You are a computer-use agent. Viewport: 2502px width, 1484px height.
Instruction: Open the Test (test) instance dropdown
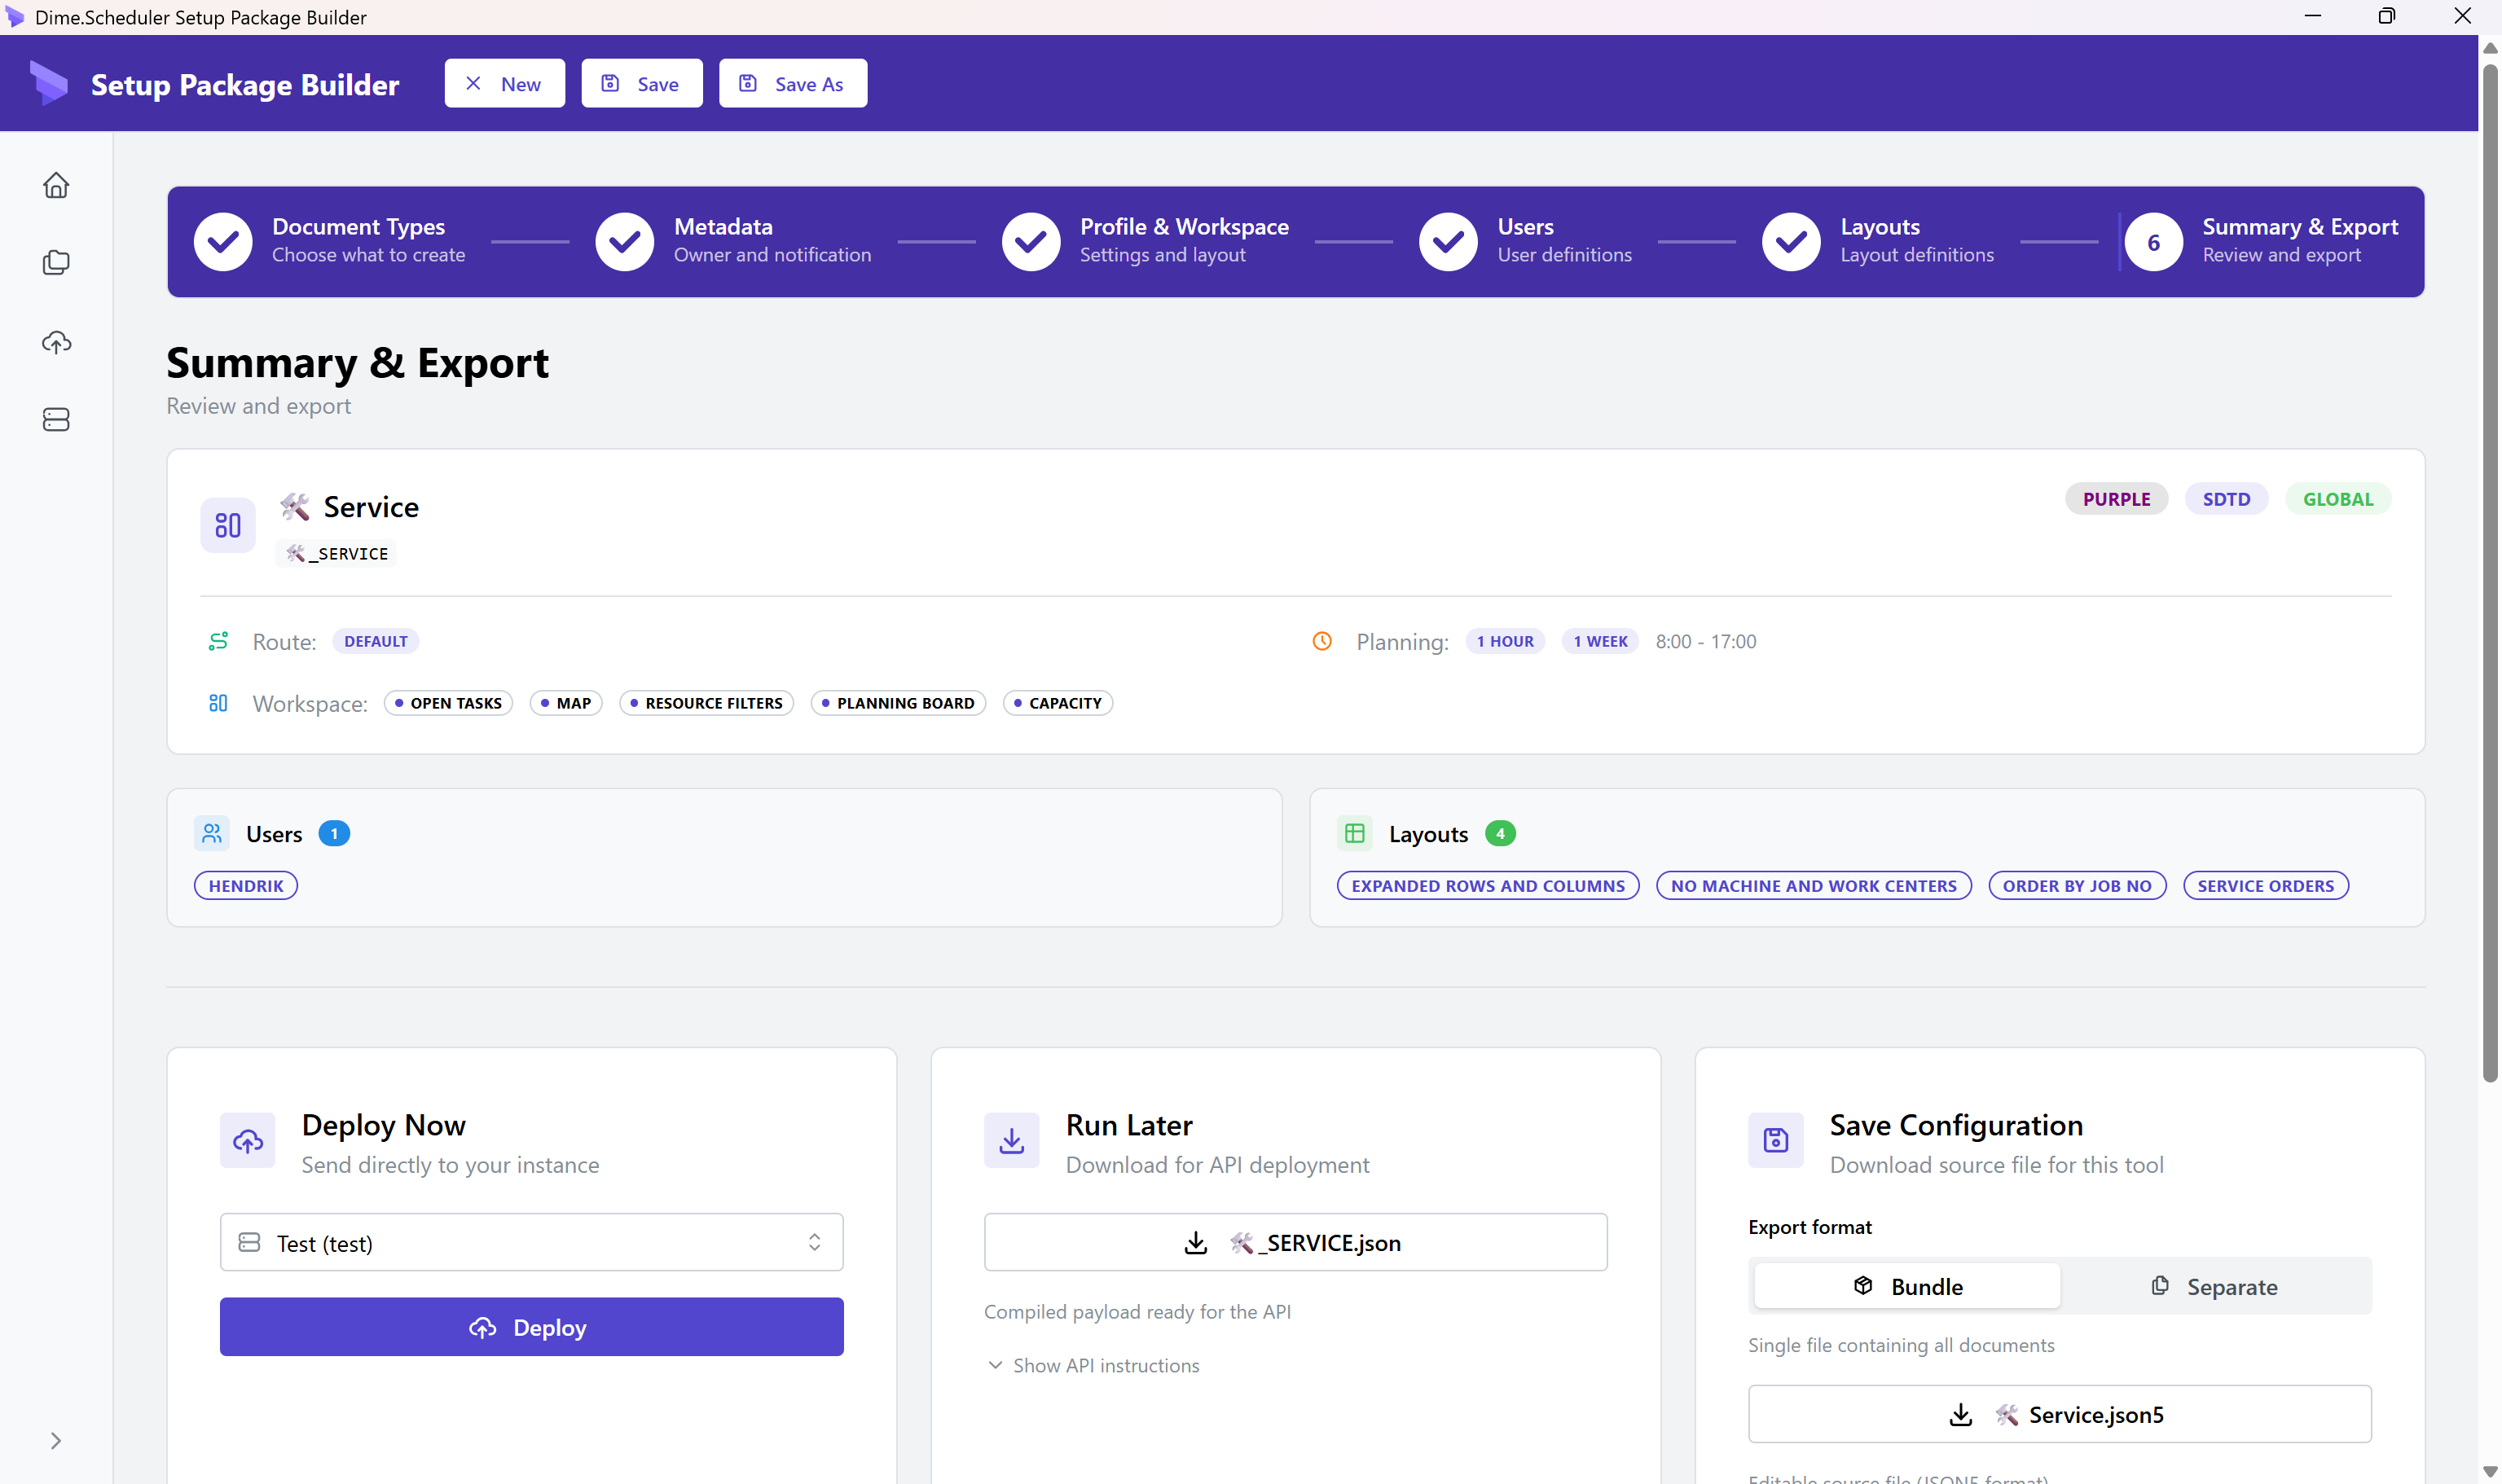tap(531, 1243)
